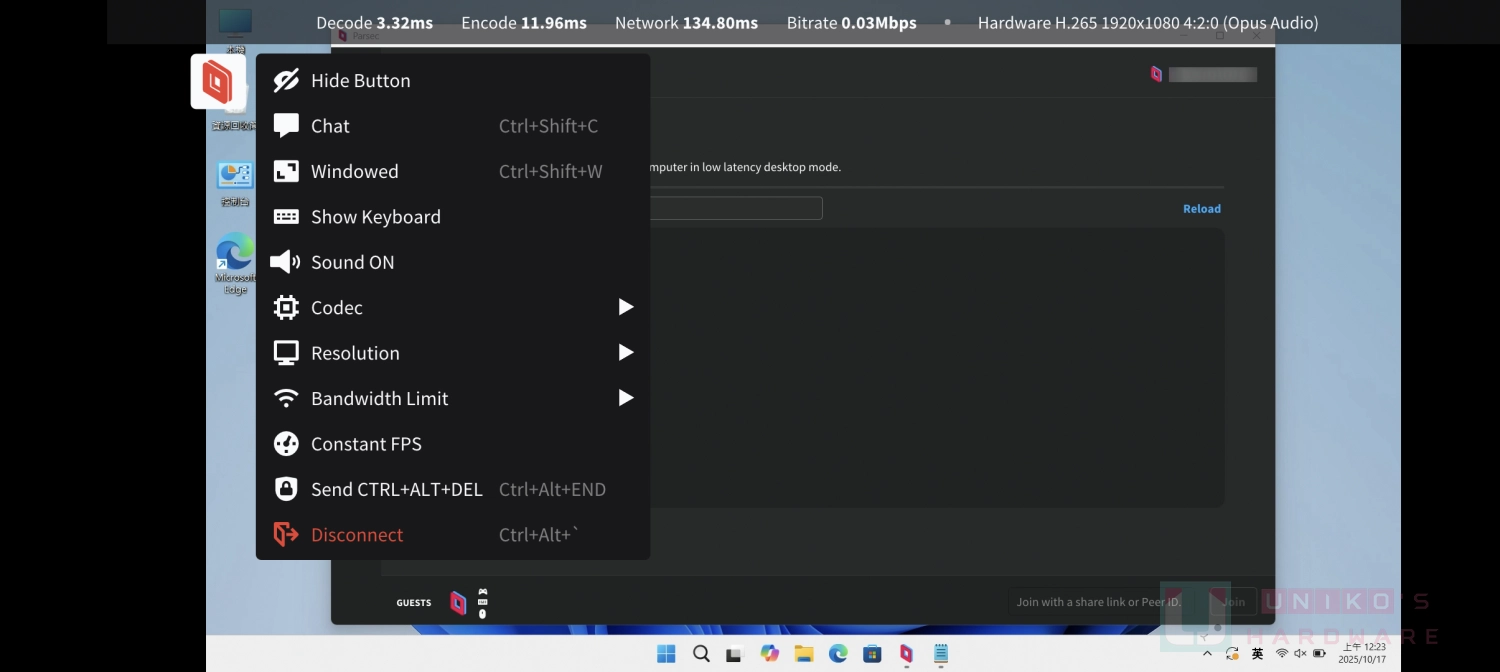Open Microsoft Edge desktop shortcut
Image resolution: width=1500 pixels, height=672 pixels.
pos(235,256)
